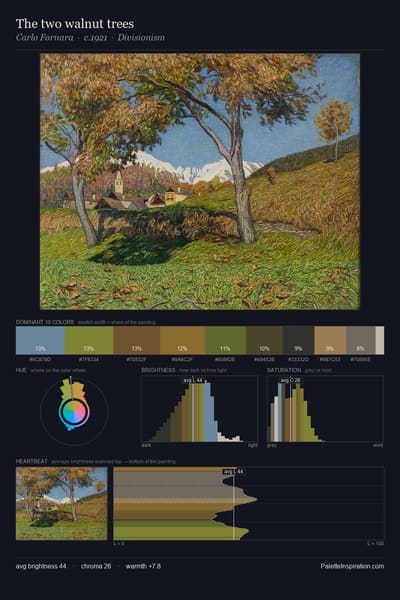Screen dimensions: 400x600
Task: Select the narrow off-white swatch at the palette's end
Action: point(380,340)
